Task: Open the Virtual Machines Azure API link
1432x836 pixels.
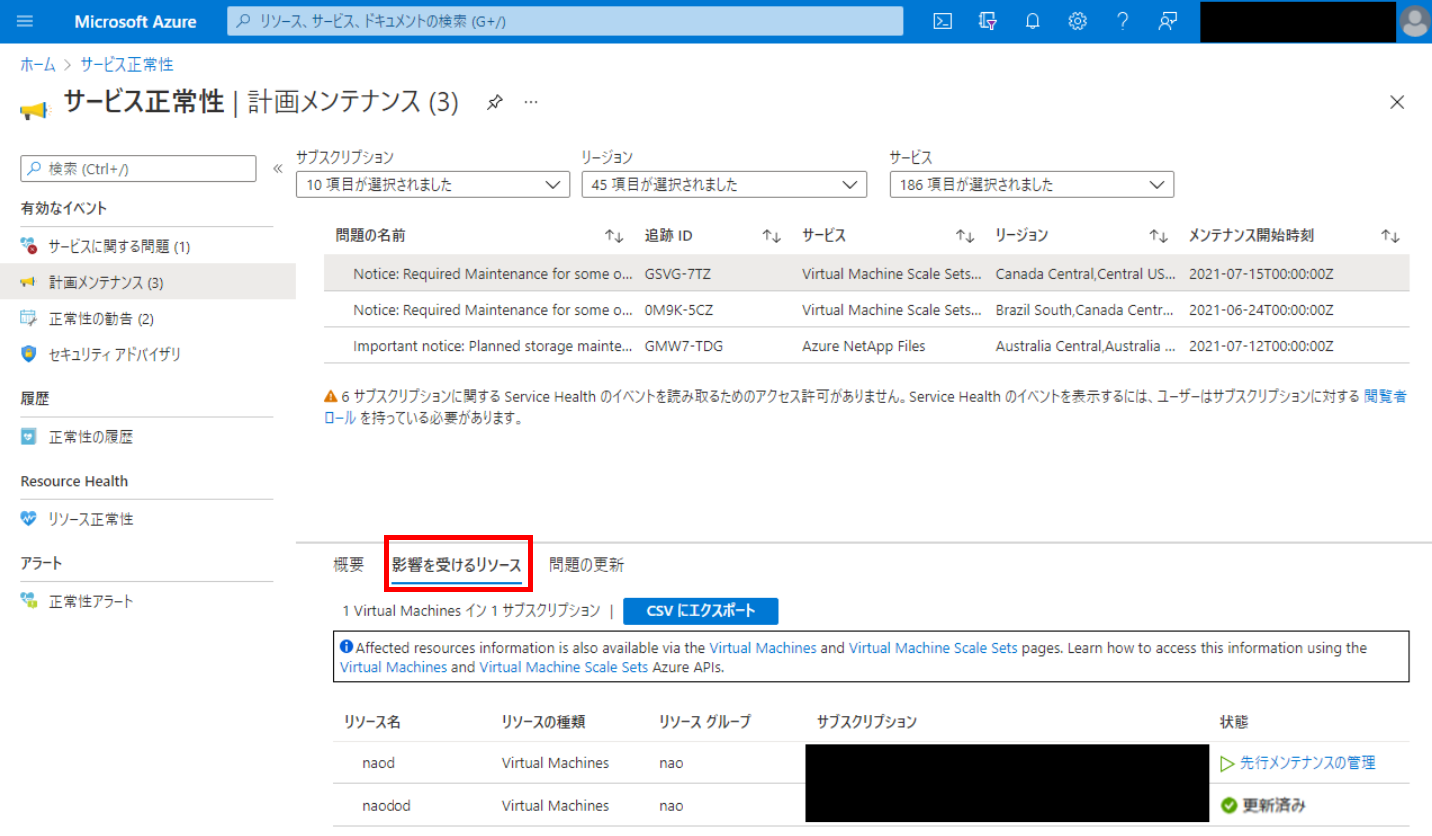Action: tap(394, 667)
